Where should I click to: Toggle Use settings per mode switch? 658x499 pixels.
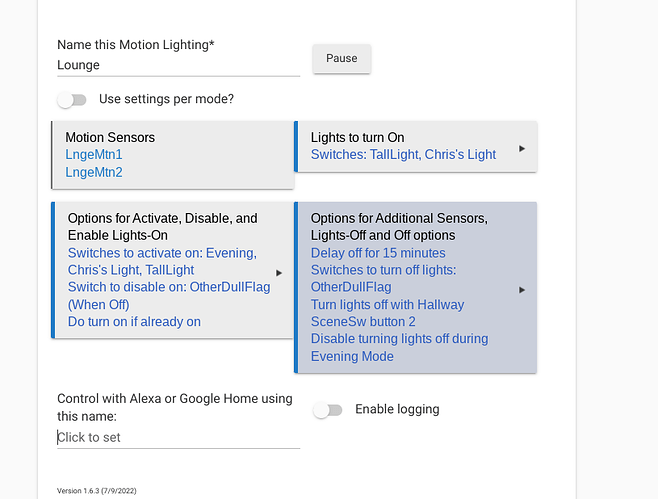(x=72, y=99)
